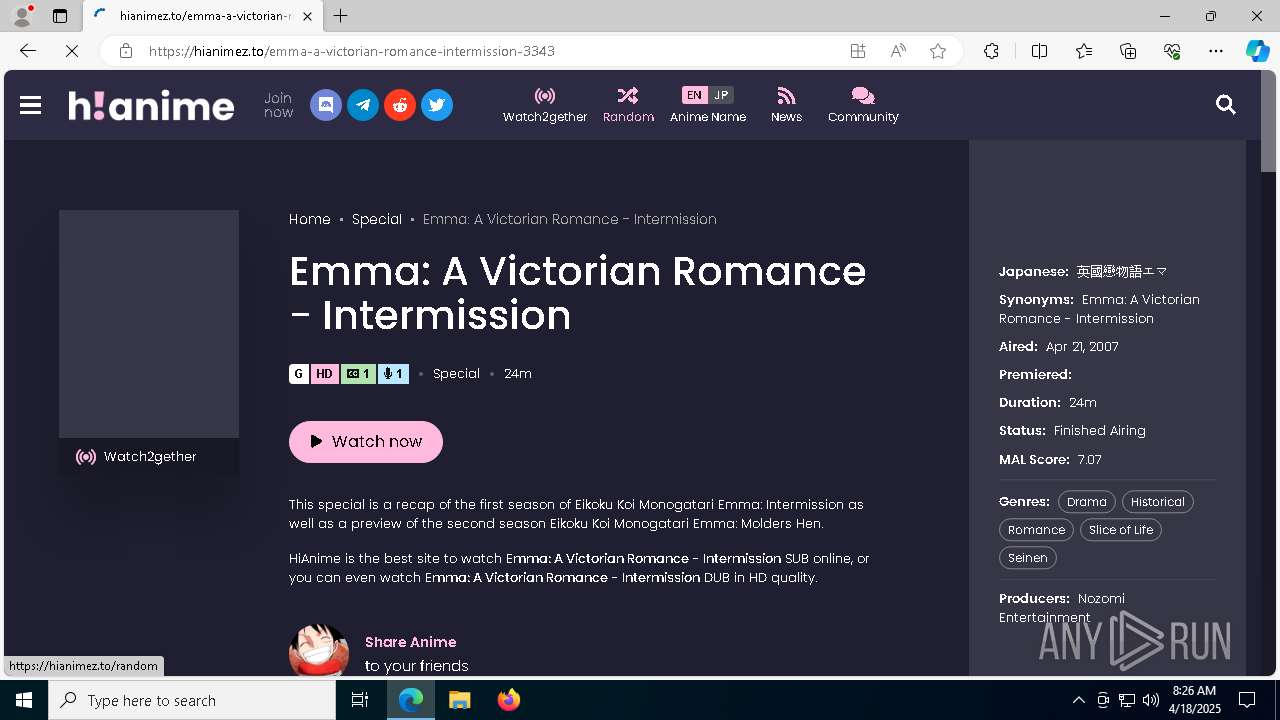Filter by the Drama genre

(x=1087, y=502)
